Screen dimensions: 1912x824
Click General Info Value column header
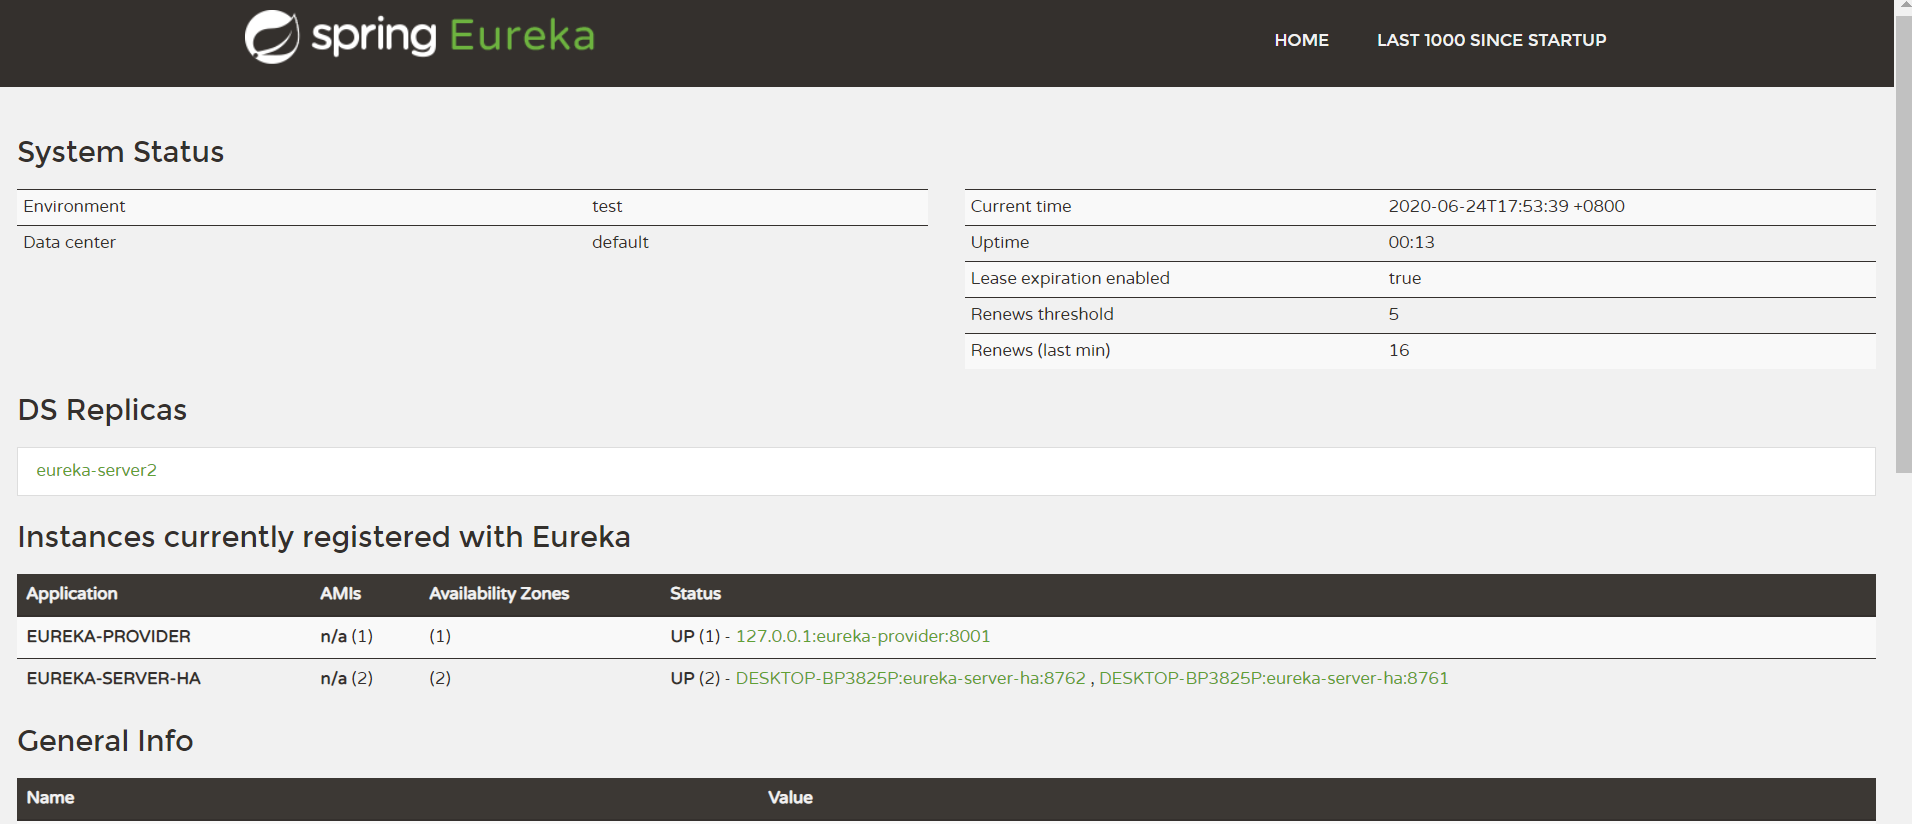pyautogui.click(x=790, y=797)
